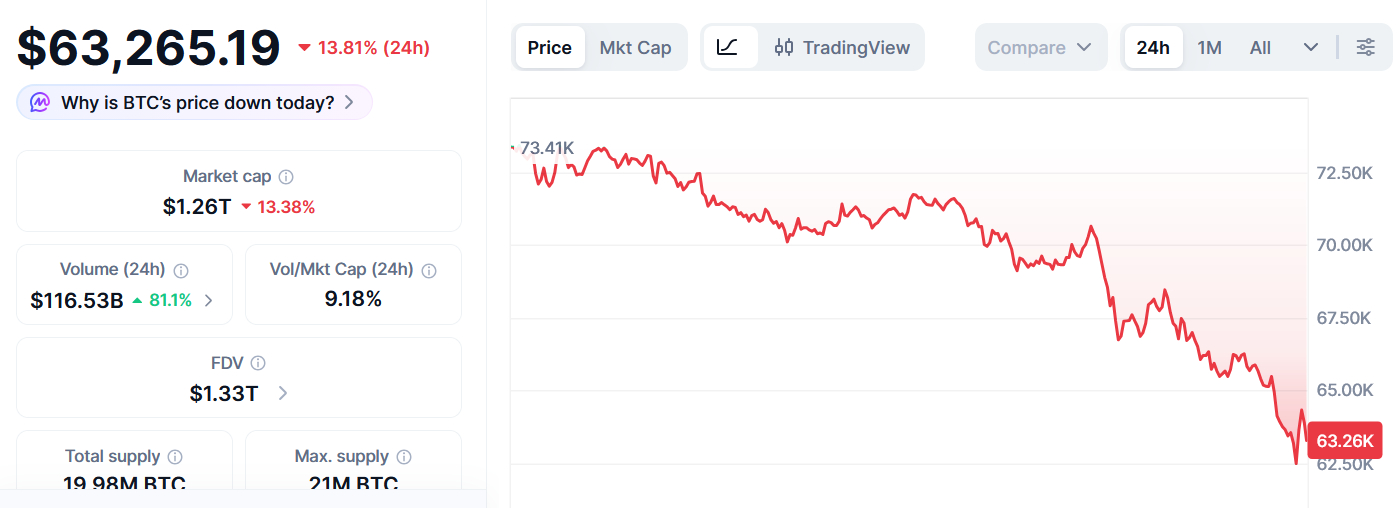This screenshot has width=1400, height=508.
Task: Open "Why is BTC's price down today?"
Action: pos(195,102)
